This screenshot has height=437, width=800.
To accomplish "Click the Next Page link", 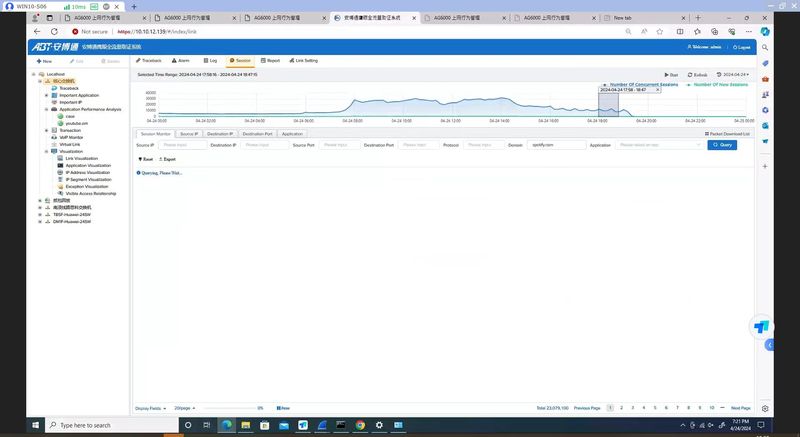I will pos(740,408).
